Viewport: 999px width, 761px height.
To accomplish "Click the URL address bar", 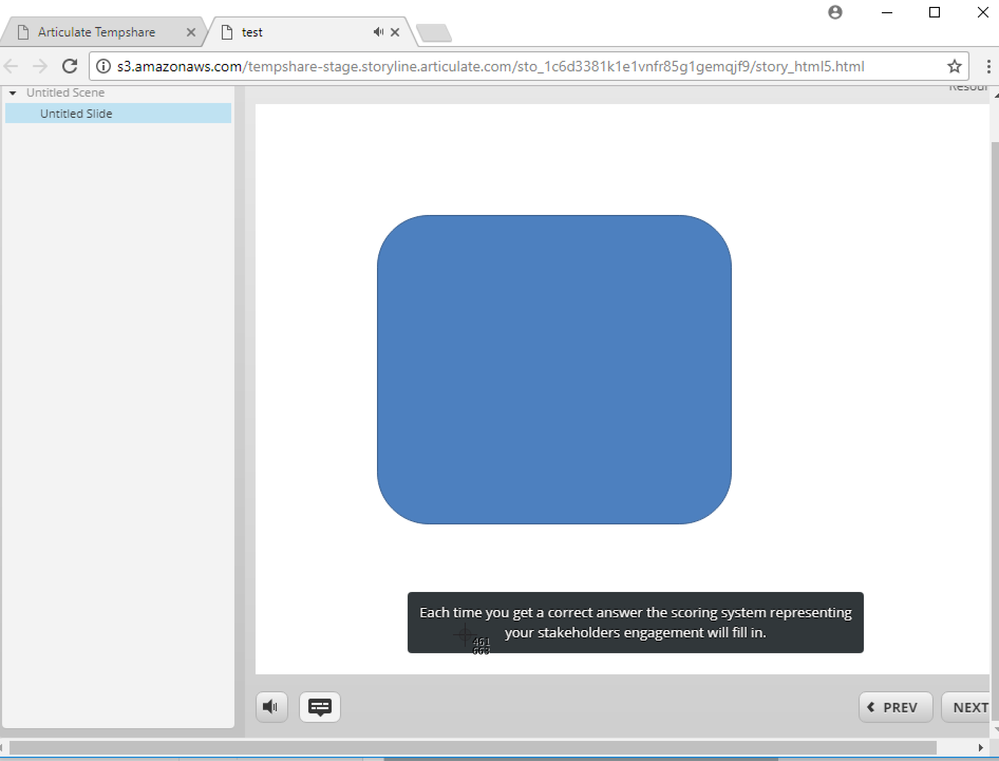I will tap(529, 66).
